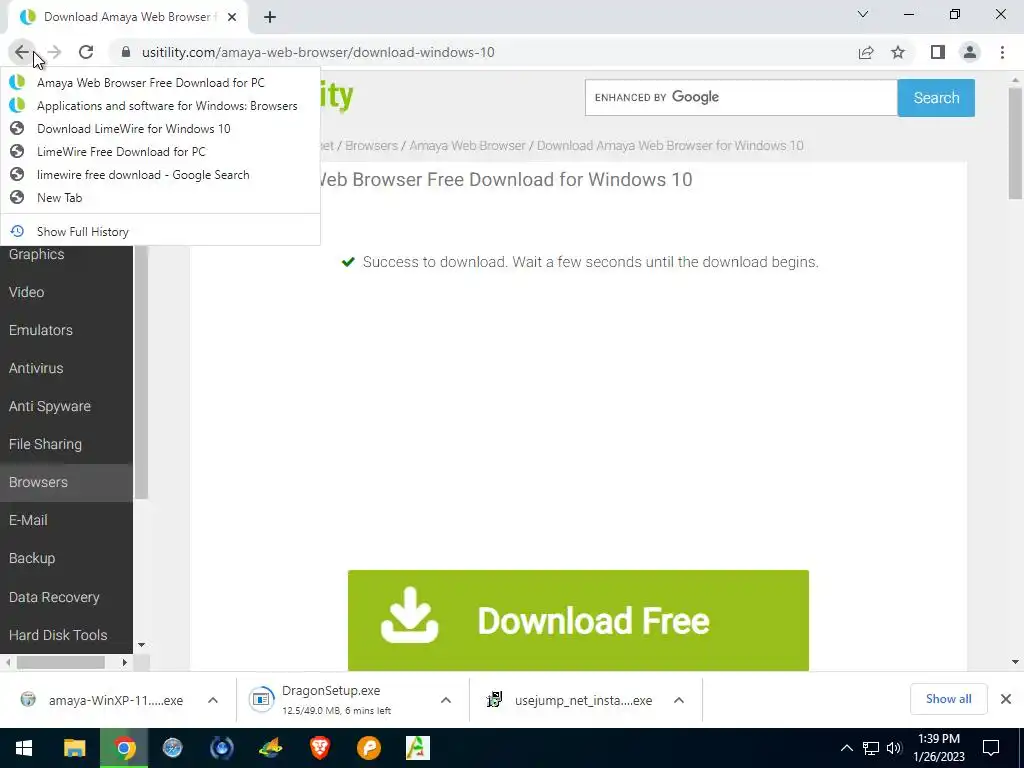Go back to Amaya Web Browser Free Download for PC
The image size is (1024, 768).
[160, 83]
